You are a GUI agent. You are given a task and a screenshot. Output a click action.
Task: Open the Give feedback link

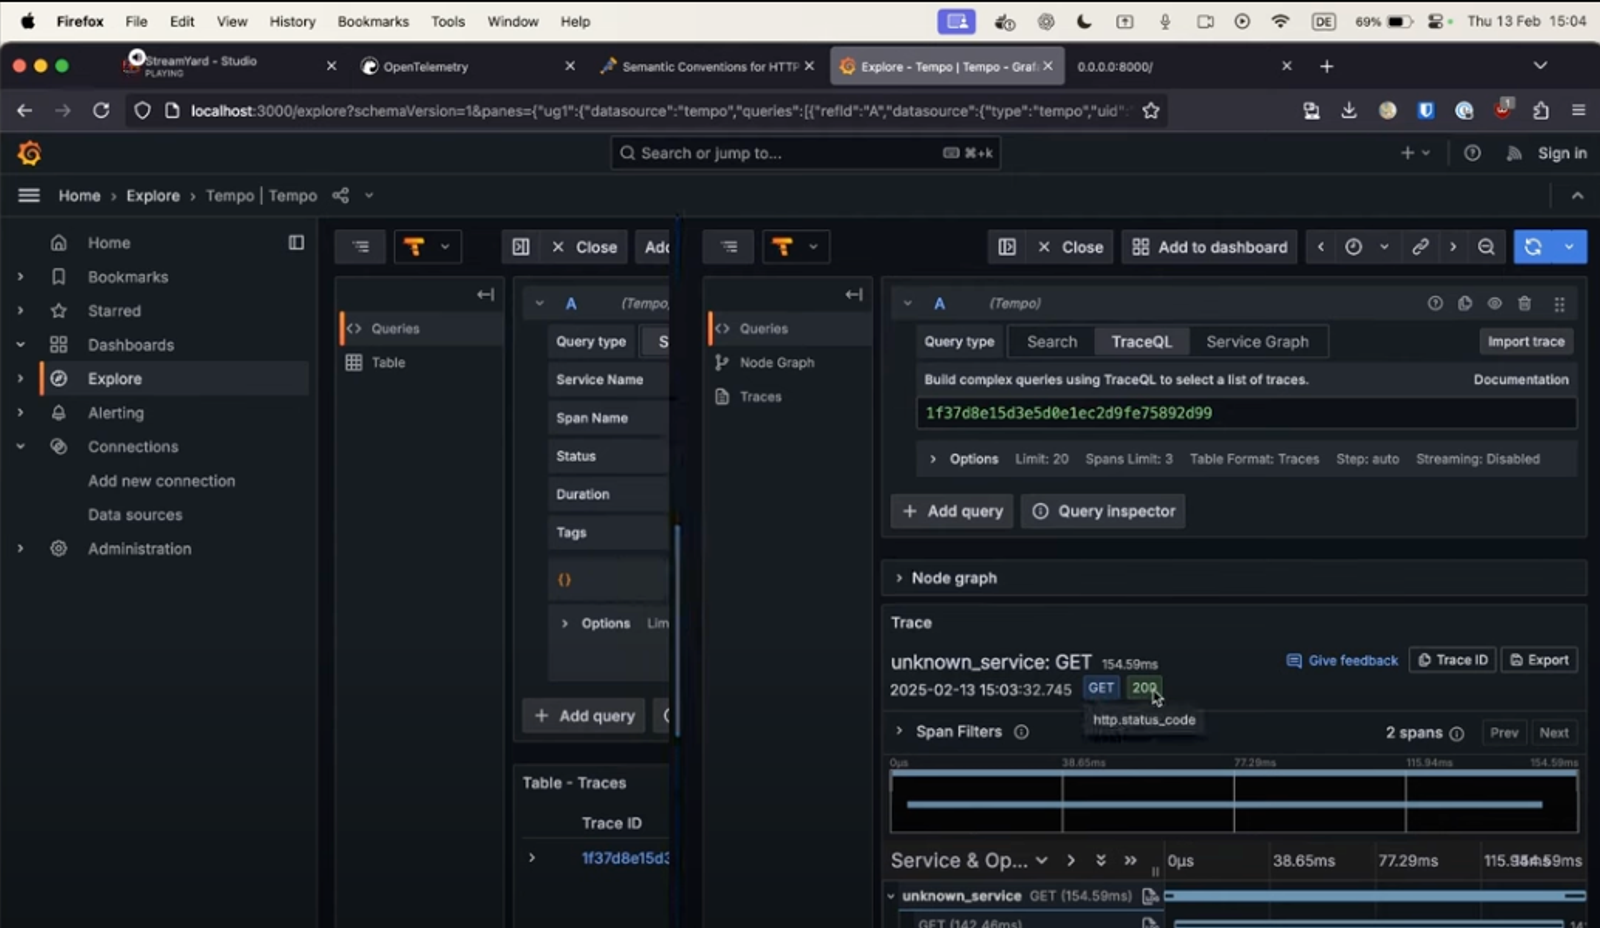pyautogui.click(x=1342, y=661)
